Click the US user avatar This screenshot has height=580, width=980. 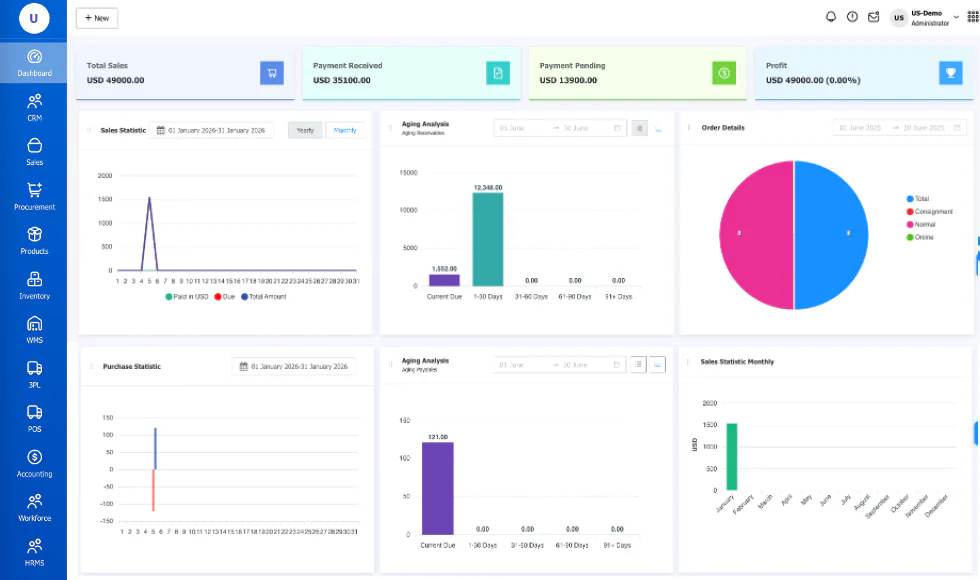899,18
